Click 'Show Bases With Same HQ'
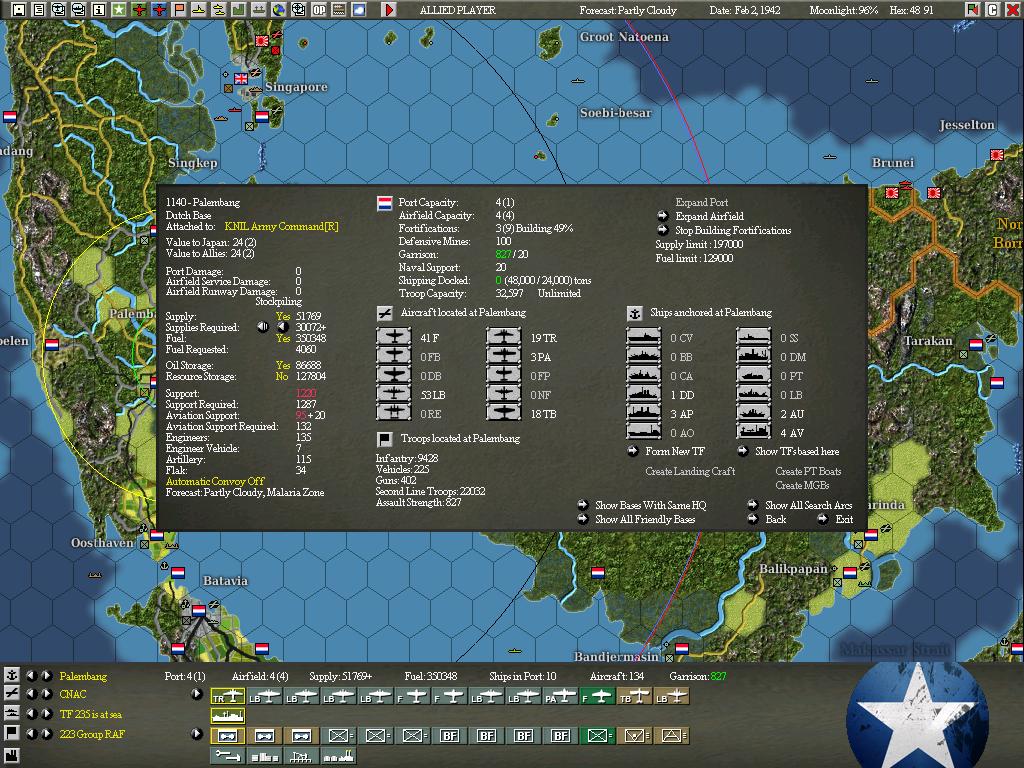Viewport: 1024px width, 768px height. point(650,505)
